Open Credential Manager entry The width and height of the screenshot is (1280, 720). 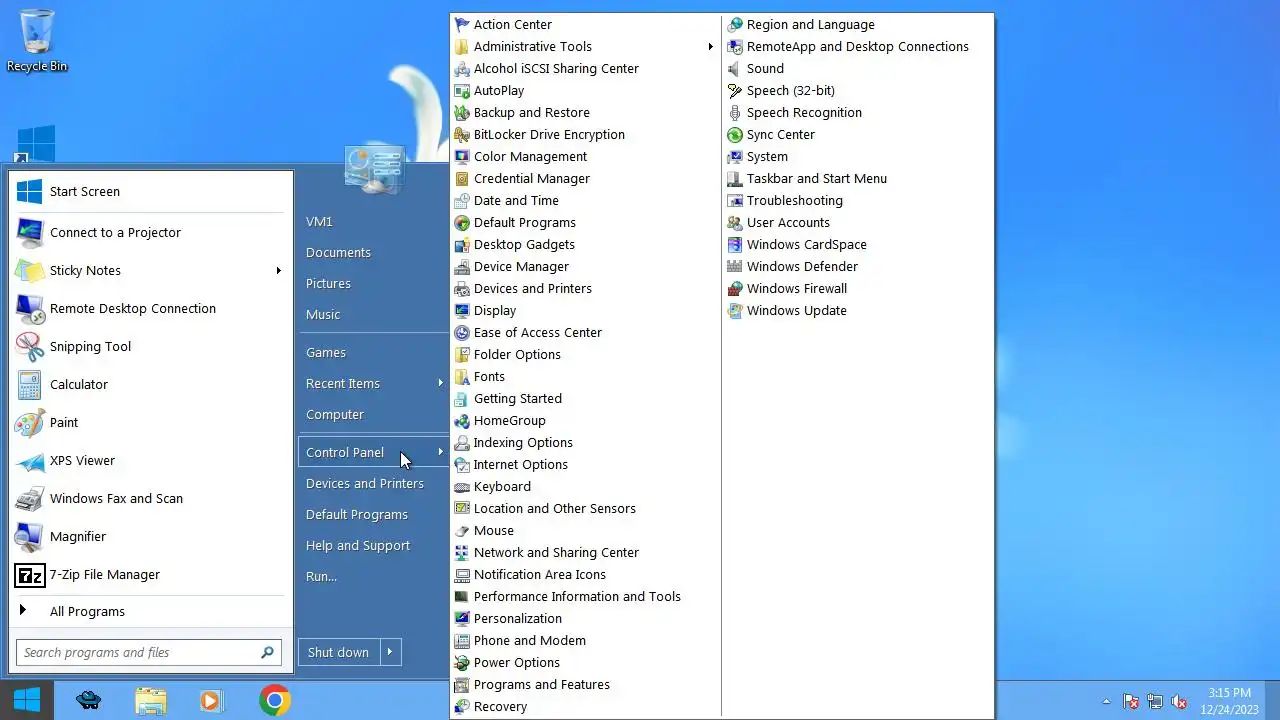(x=532, y=178)
